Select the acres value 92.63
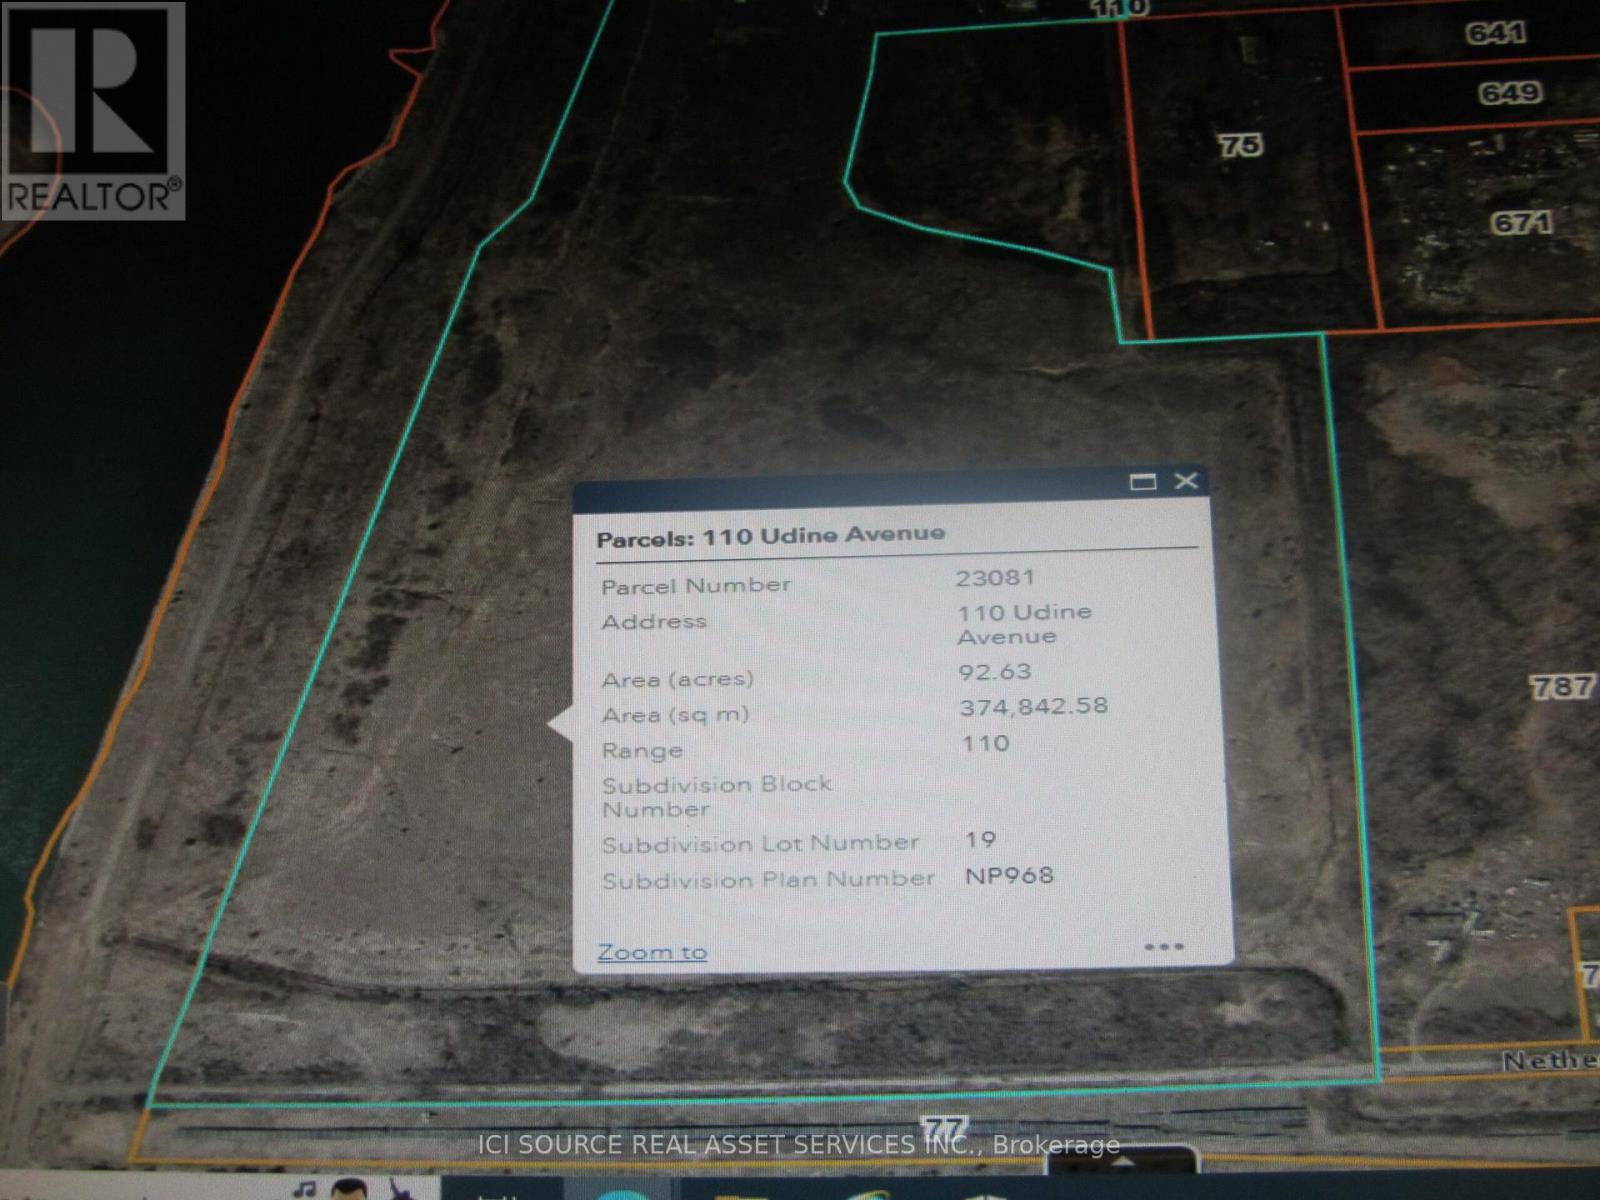This screenshot has width=1600, height=1200. click(x=994, y=672)
